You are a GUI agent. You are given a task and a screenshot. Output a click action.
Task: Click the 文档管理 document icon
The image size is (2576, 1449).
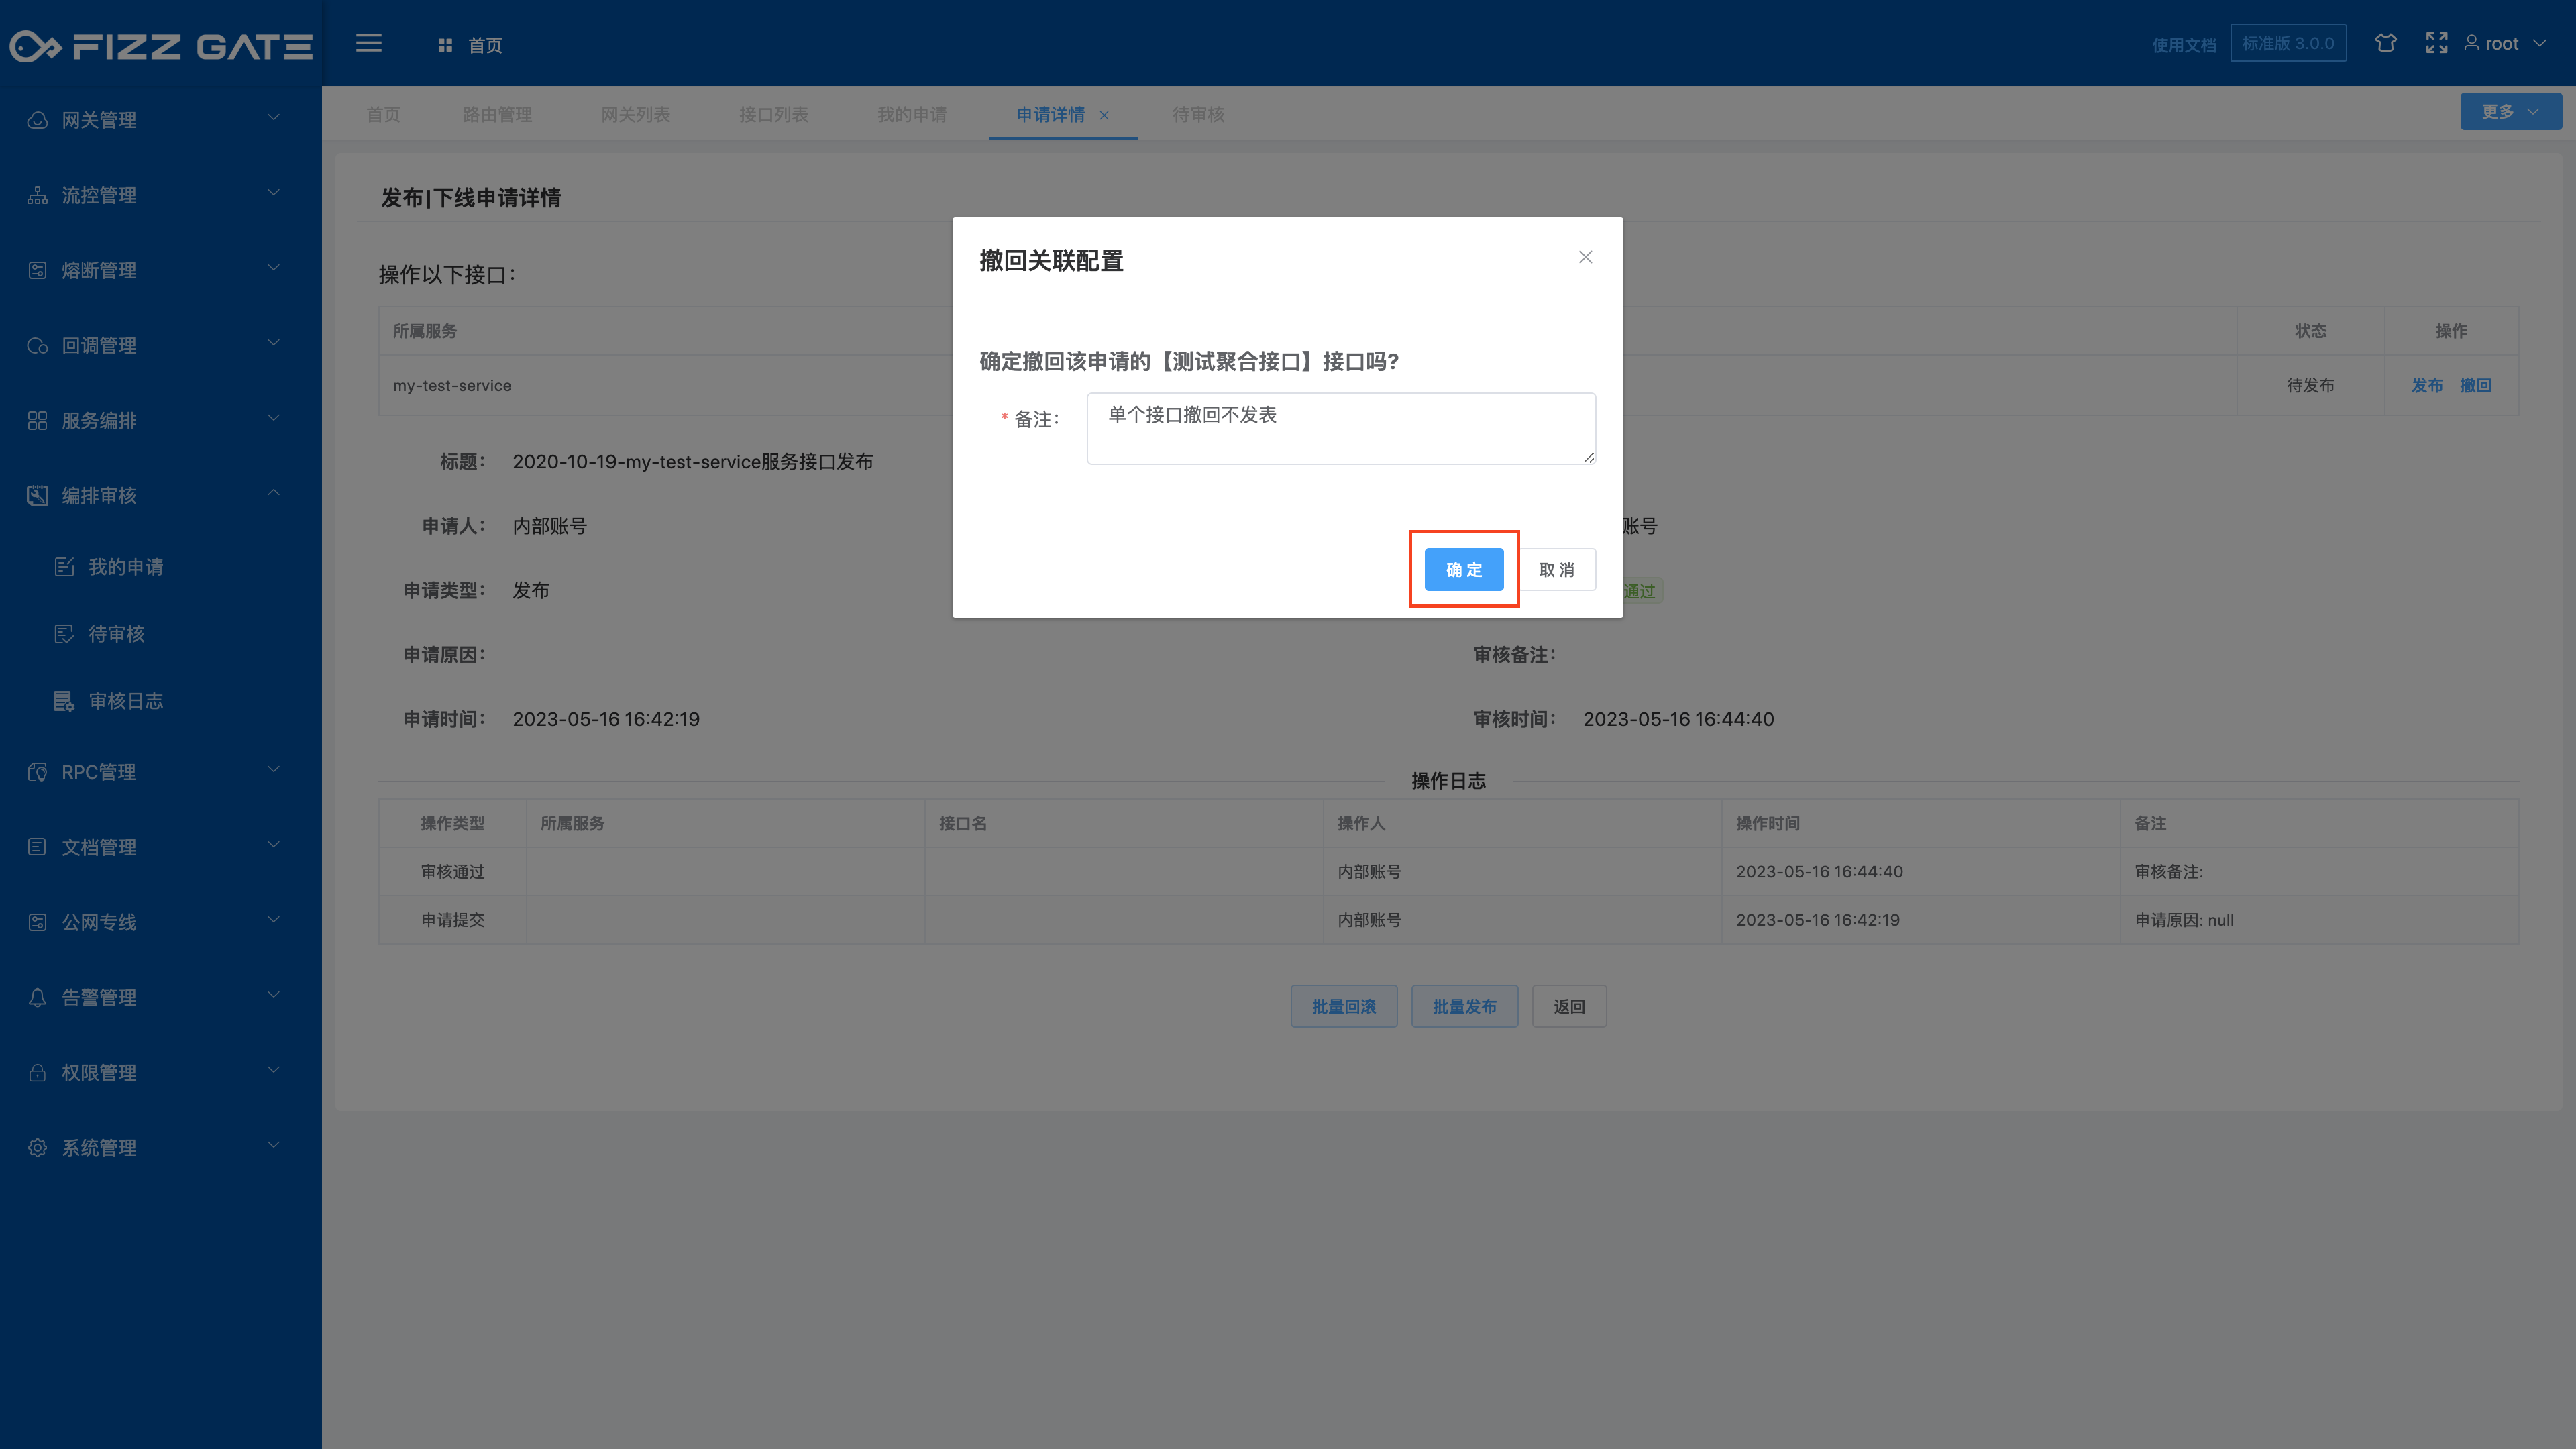37,847
